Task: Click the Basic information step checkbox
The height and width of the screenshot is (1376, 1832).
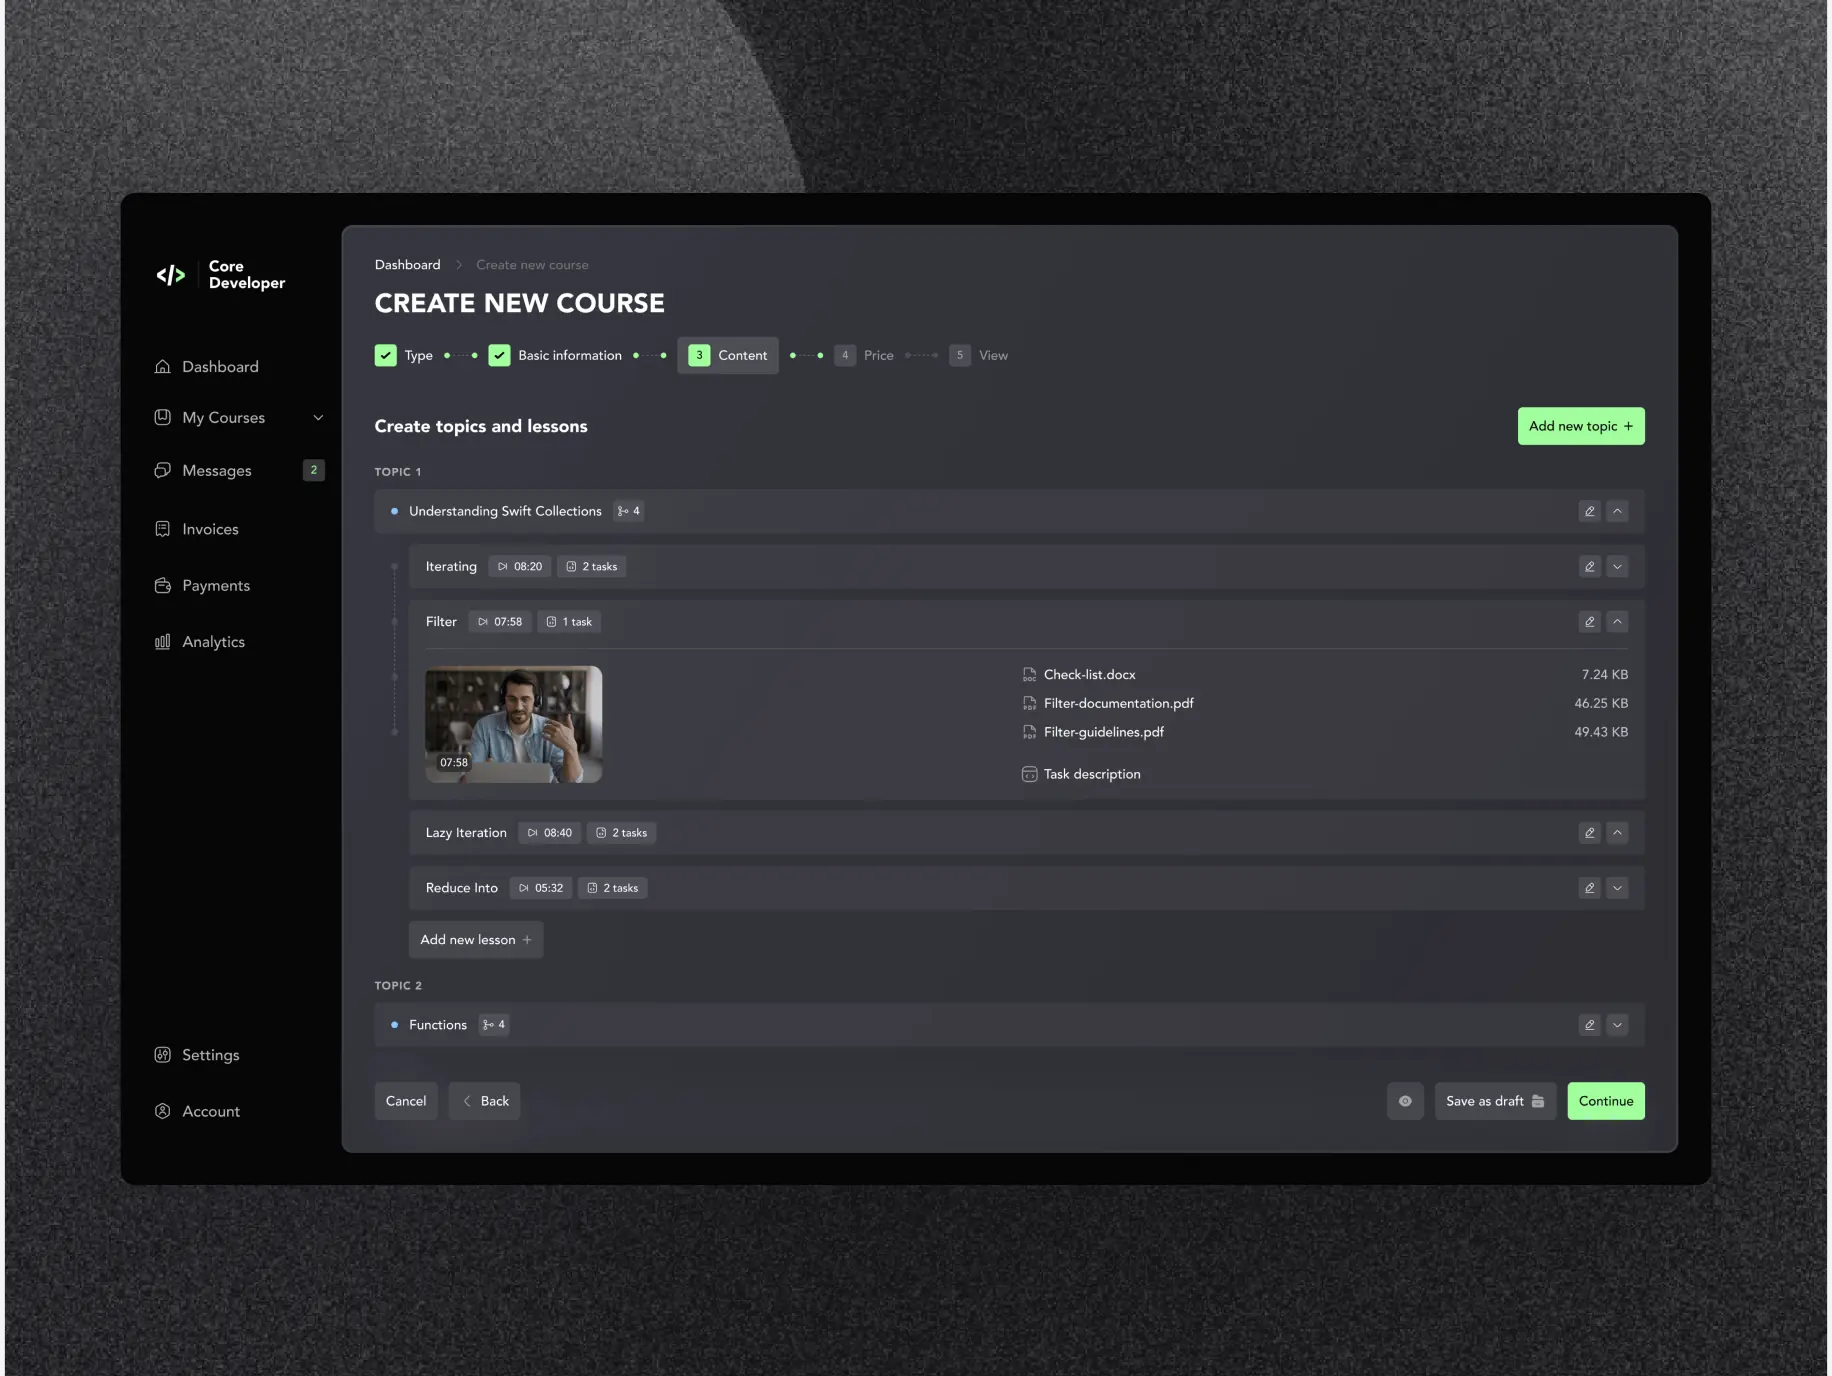Action: pyautogui.click(x=499, y=356)
